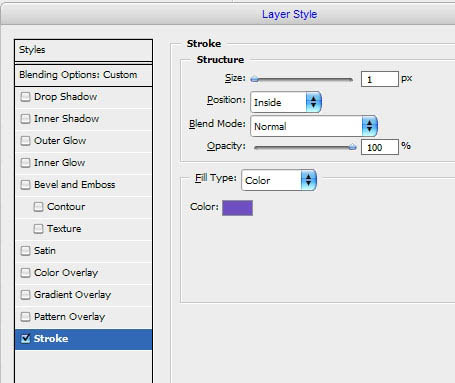Check the Gradient Overlay box
Image resolution: width=455 pixels, height=383 pixels.
pos(25,295)
